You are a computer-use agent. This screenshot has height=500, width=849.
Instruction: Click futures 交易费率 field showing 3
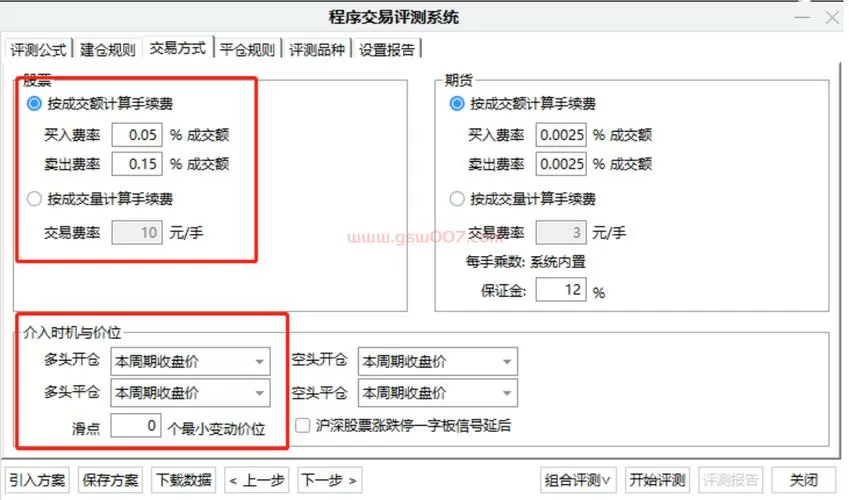(561, 233)
